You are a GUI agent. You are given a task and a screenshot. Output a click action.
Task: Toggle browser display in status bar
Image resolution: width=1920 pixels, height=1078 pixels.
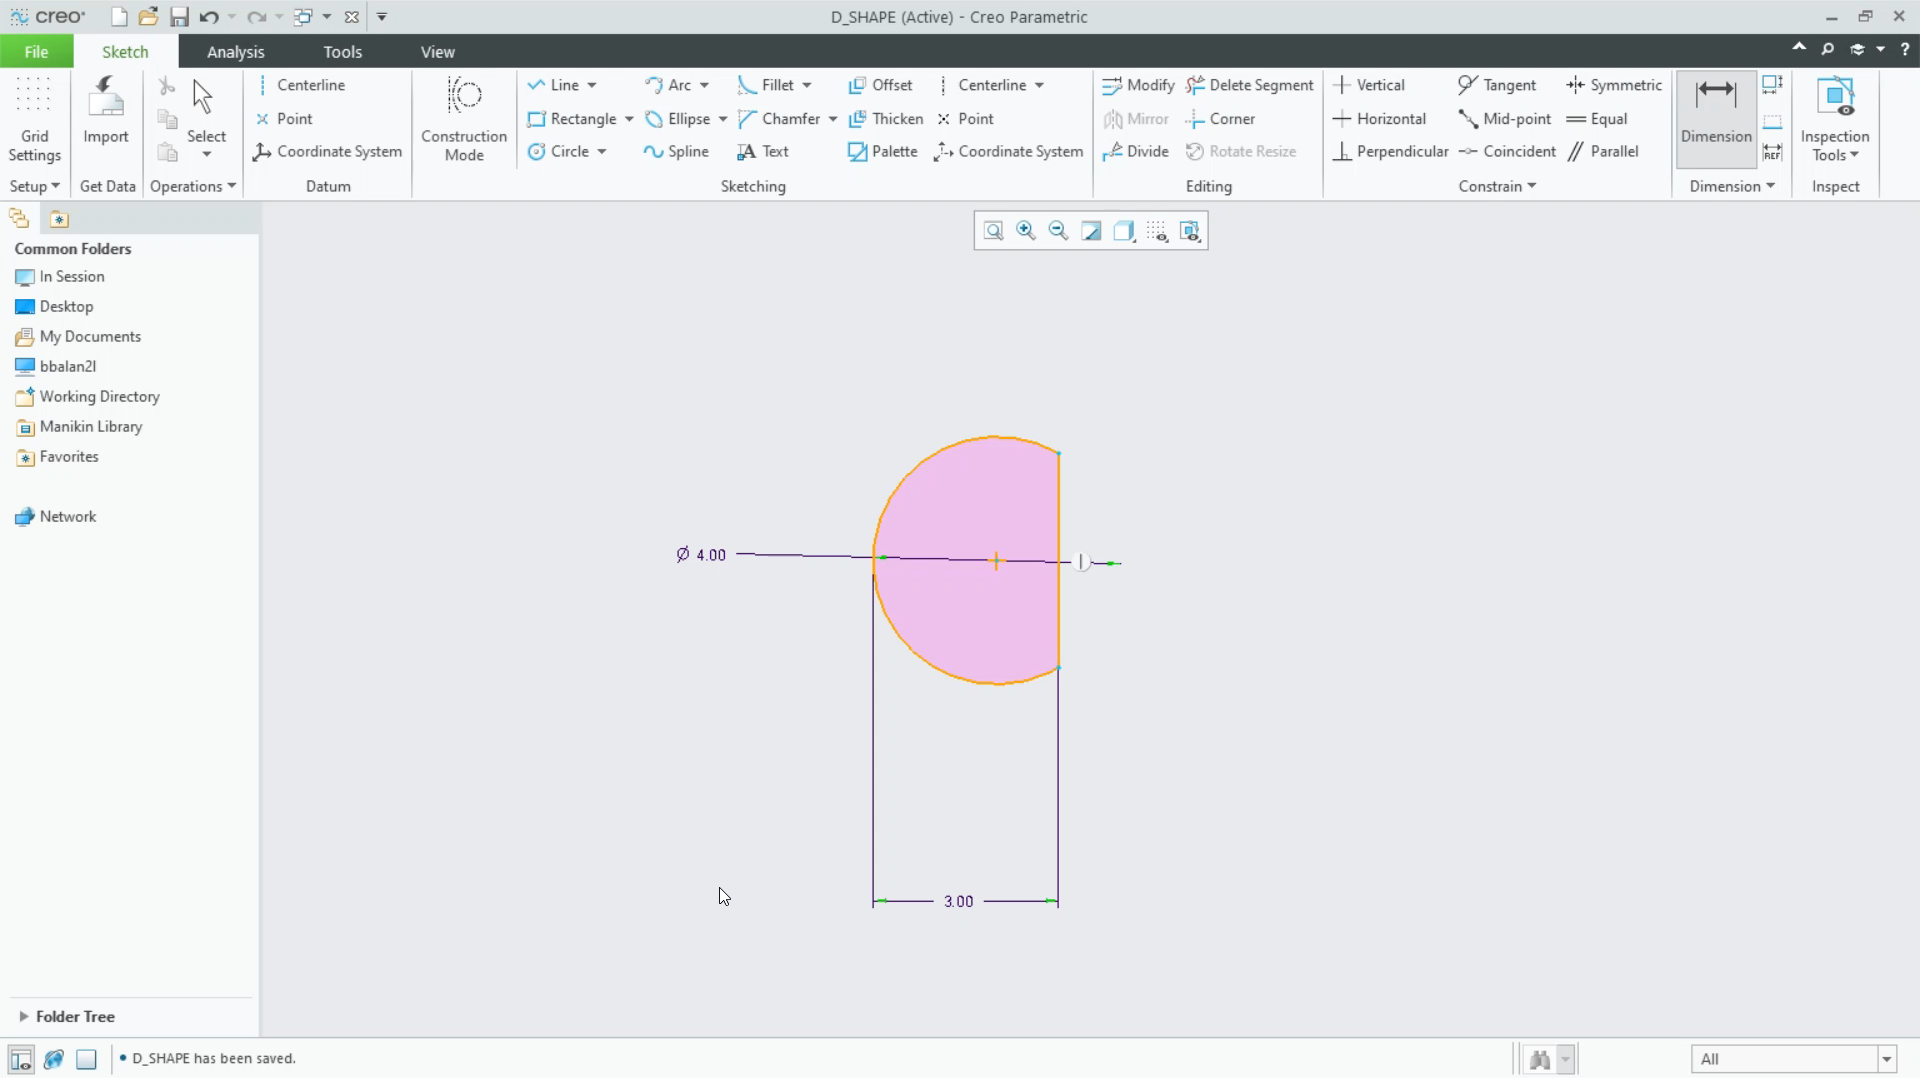point(54,1059)
